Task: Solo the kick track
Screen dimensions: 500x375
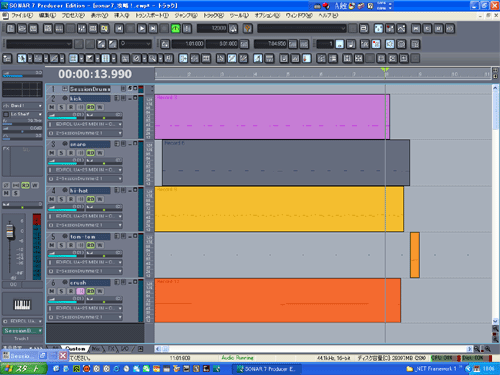Action: pos(61,107)
